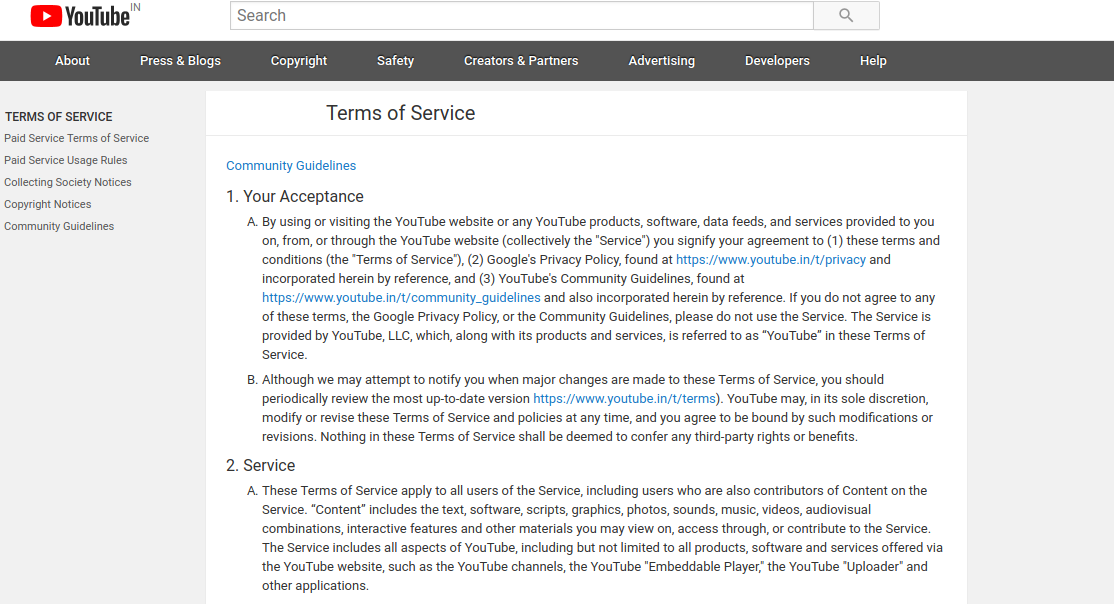This screenshot has height=604, width=1114.
Task: Click Community Guidelines link above section 1
Action: point(291,166)
